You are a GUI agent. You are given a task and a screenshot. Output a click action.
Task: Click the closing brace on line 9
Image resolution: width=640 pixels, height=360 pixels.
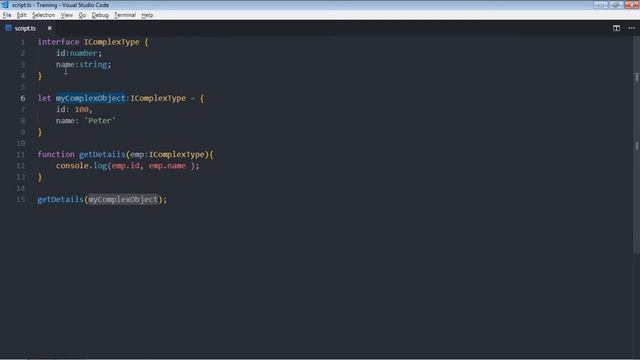(40, 132)
